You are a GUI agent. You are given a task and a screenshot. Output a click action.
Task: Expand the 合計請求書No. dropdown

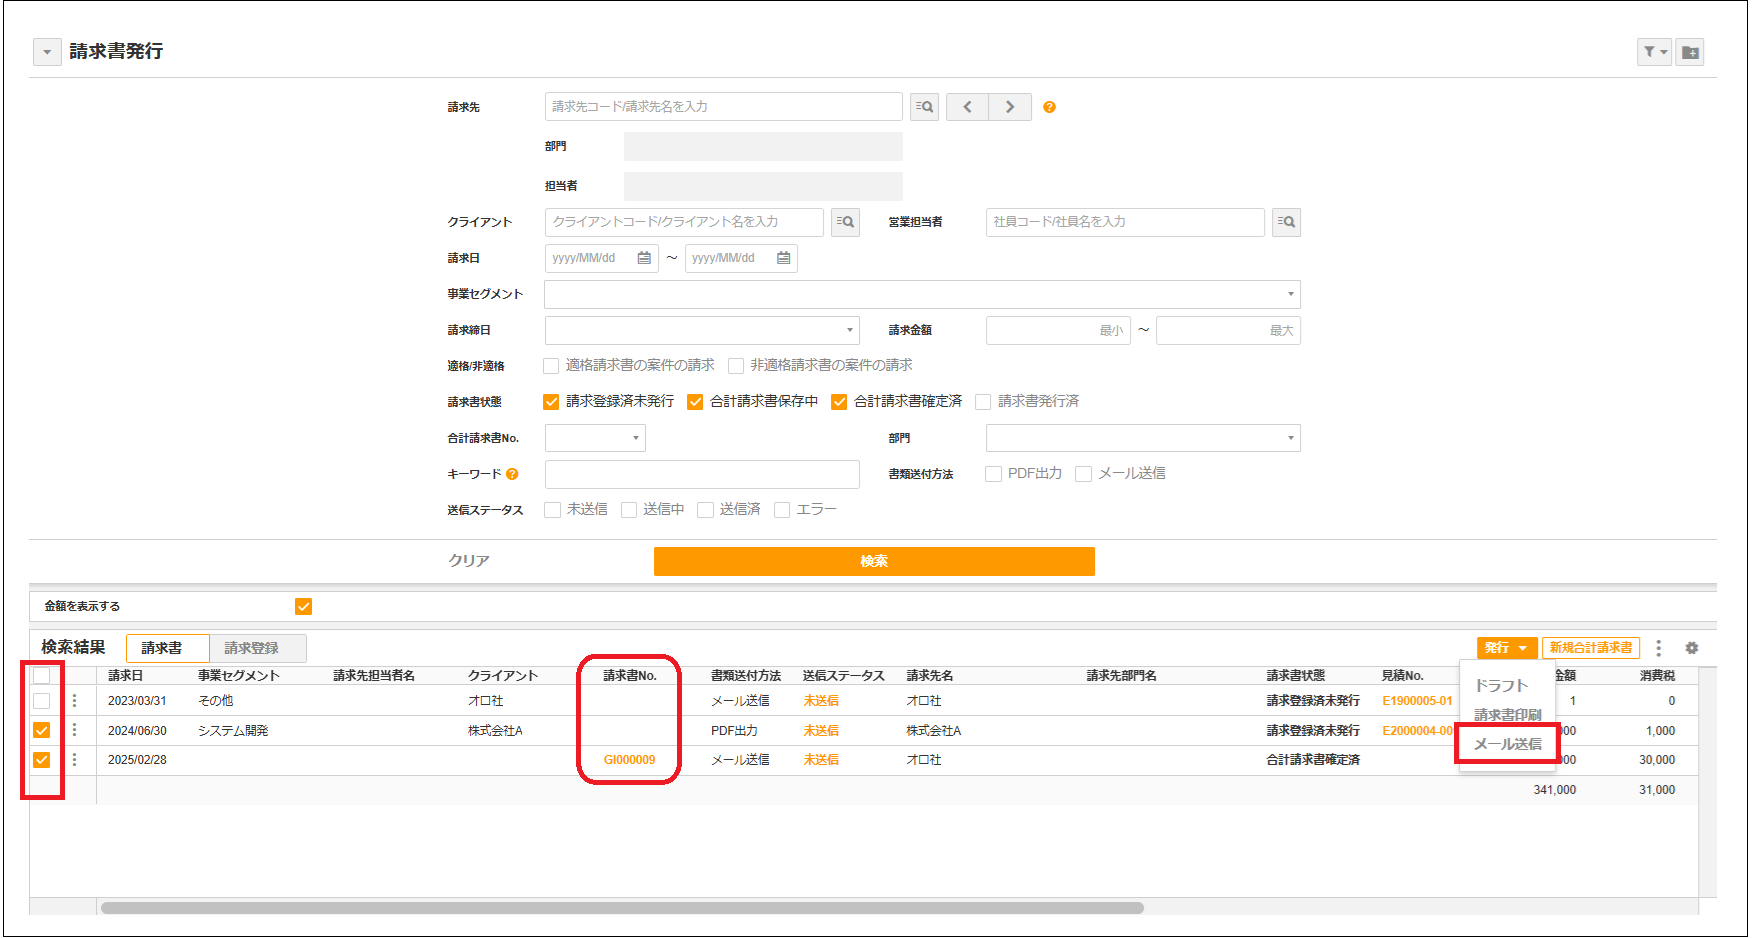click(635, 438)
